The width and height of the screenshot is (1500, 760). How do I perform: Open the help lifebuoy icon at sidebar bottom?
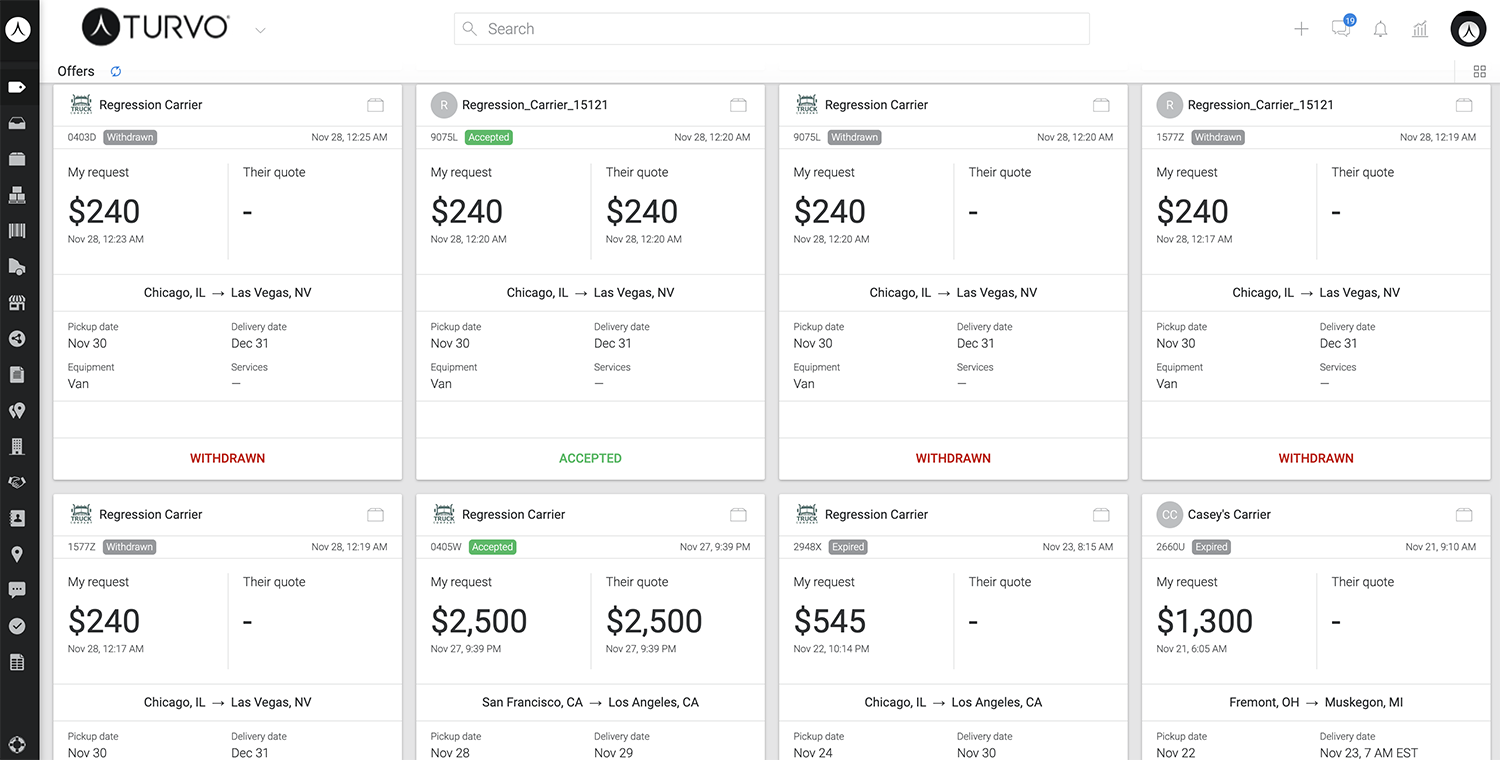pos(17,745)
